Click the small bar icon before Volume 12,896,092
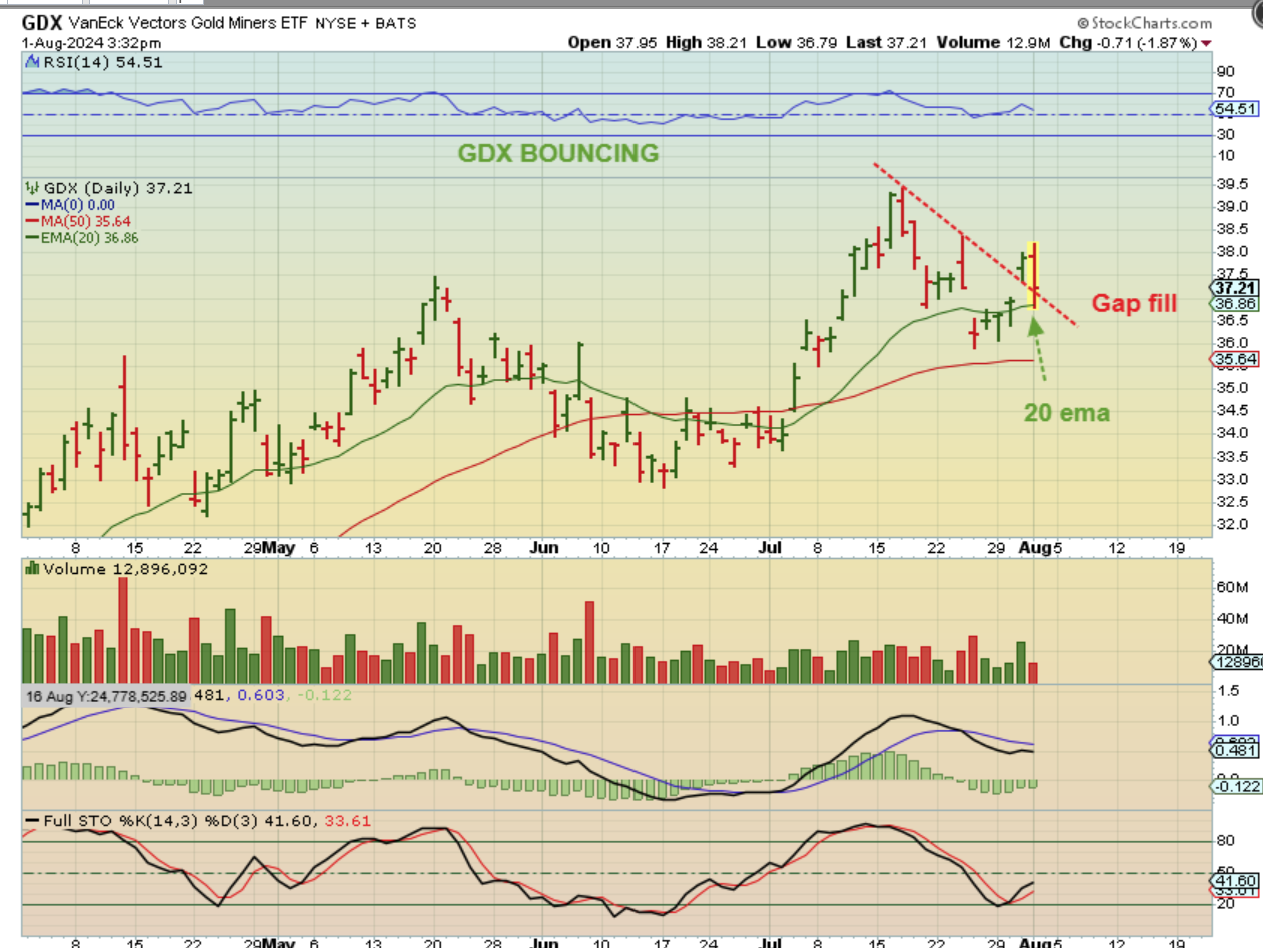Viewport: 1263px width, 948px height. [30, 568]
